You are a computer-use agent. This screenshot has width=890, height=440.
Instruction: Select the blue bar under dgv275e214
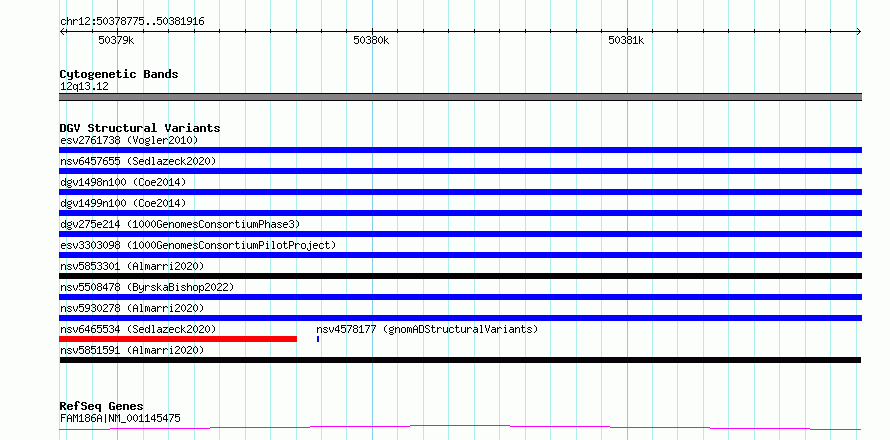click(460, 234)
